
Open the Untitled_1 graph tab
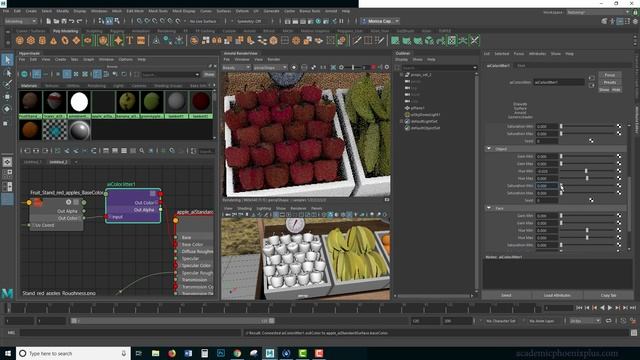[32, 162]
